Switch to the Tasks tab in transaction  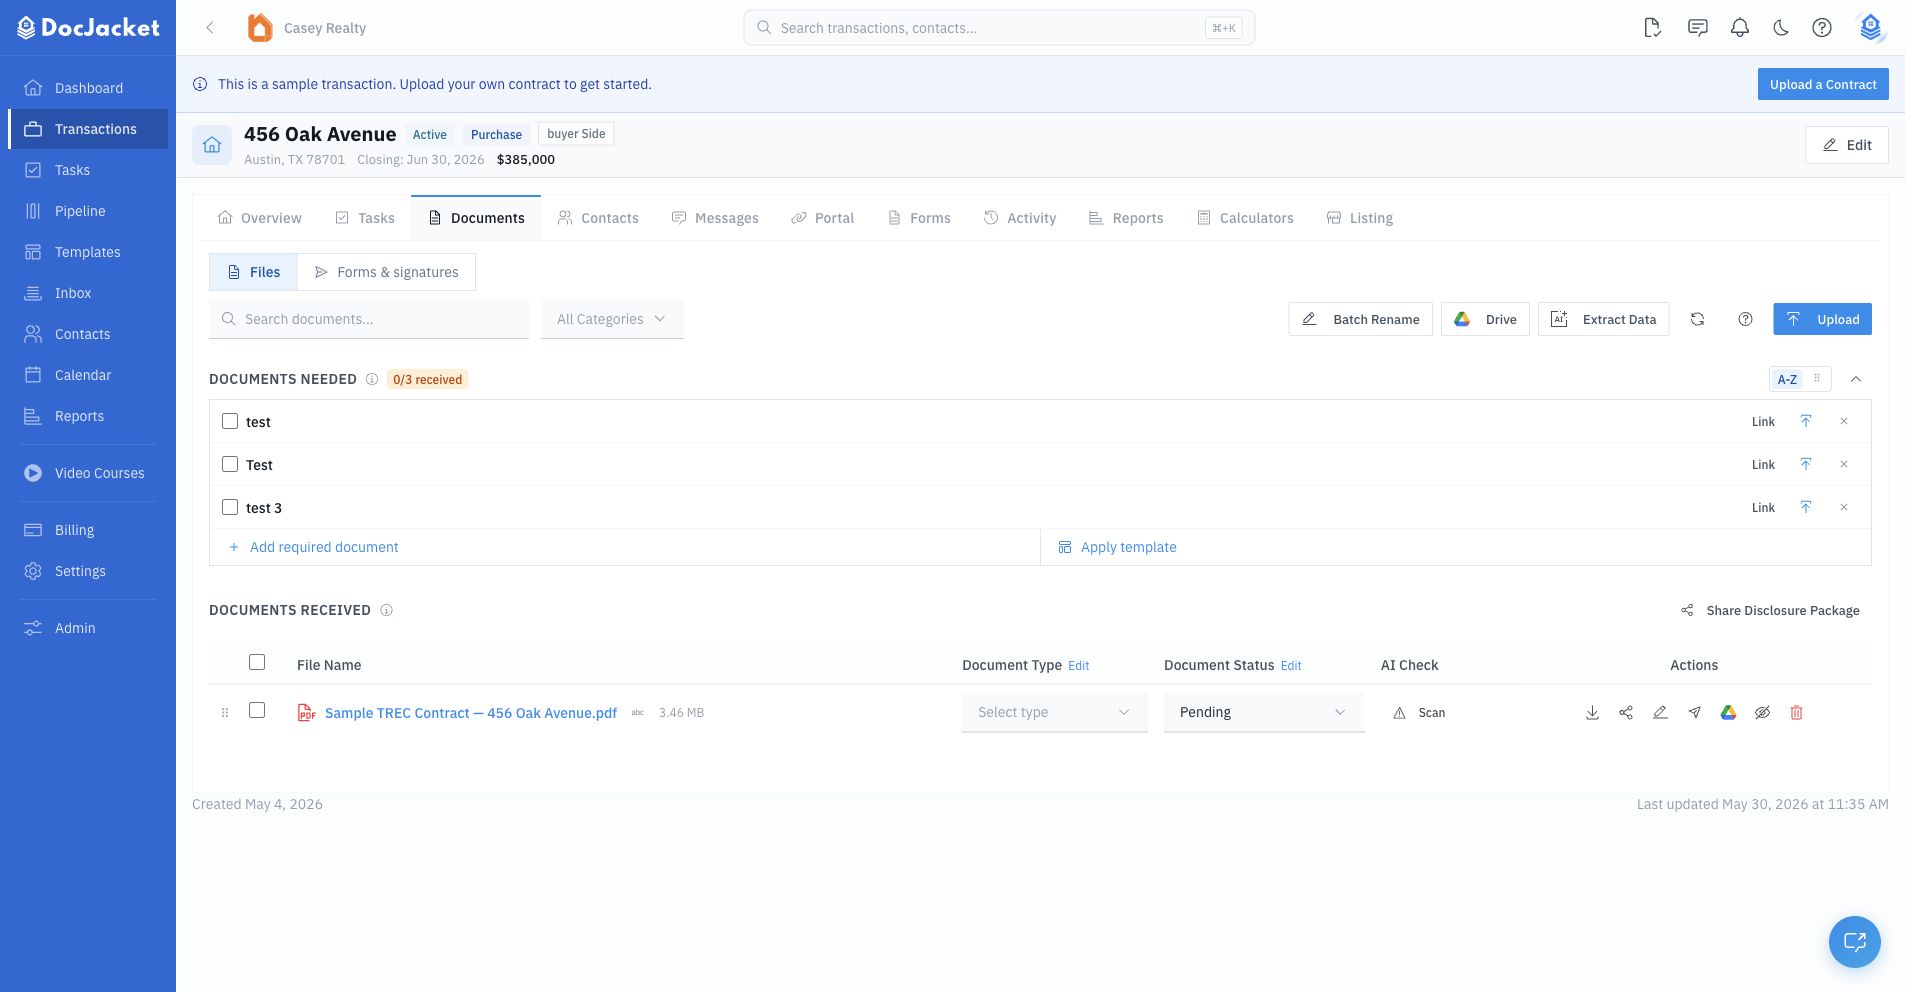click(x=365, y=218)
